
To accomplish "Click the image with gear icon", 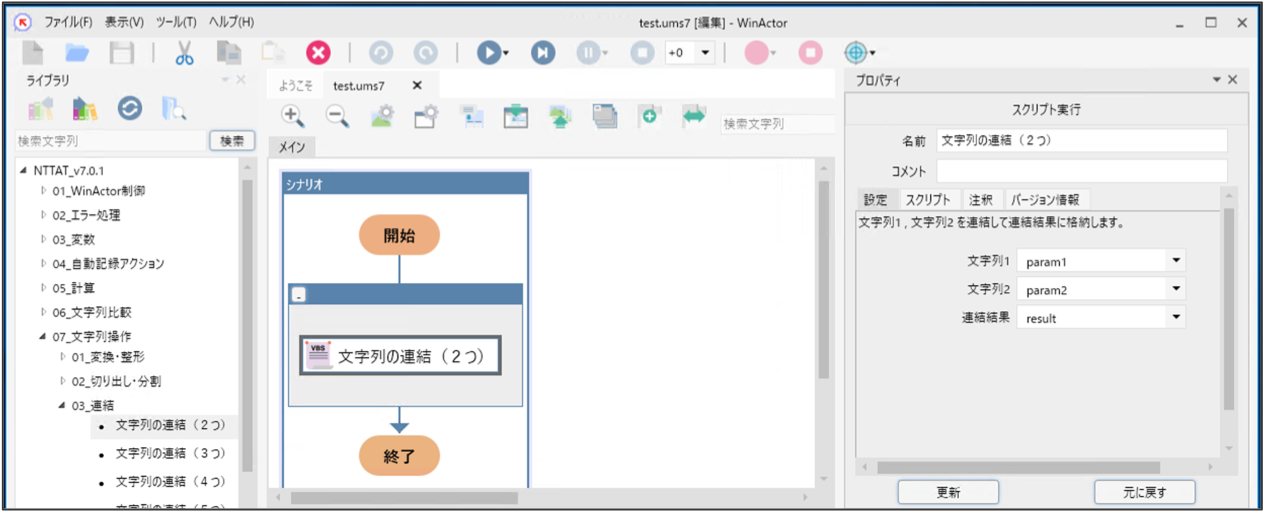I will tap(383, 116).
